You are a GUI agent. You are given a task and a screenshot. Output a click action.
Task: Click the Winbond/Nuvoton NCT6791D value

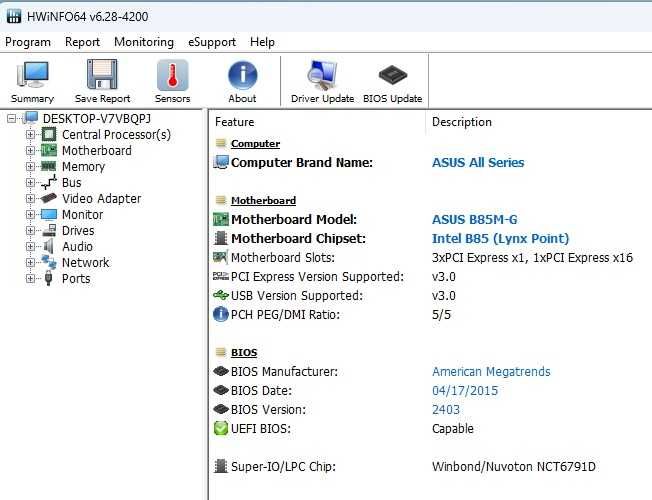coord(514,466)
